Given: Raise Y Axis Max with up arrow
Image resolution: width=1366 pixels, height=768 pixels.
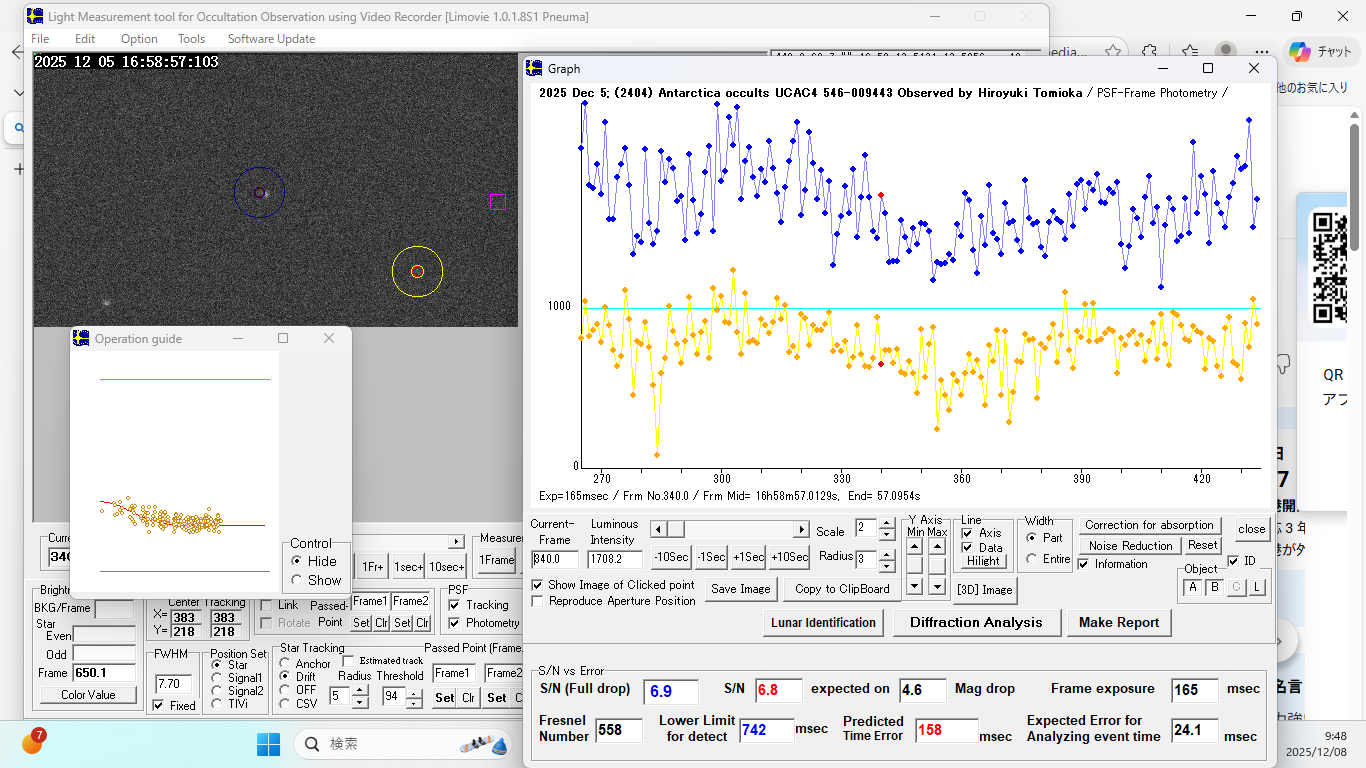Looking at the screenshot, I should 937,546.
